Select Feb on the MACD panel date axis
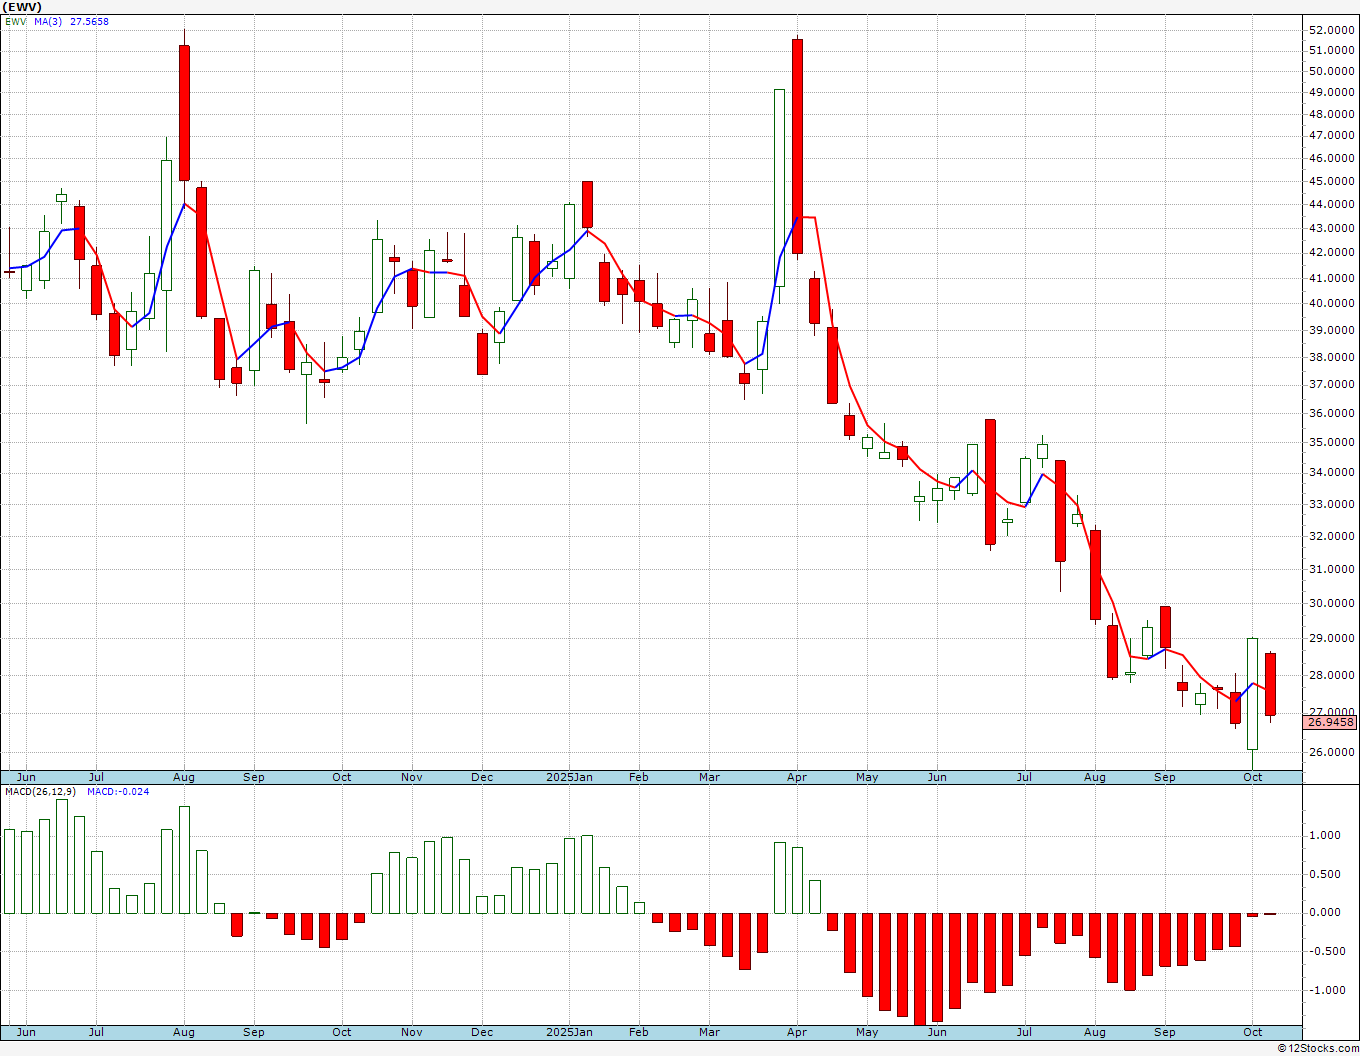Screen dimensions: 1360x1056 pyautogui.click(x=638, y=1032)
